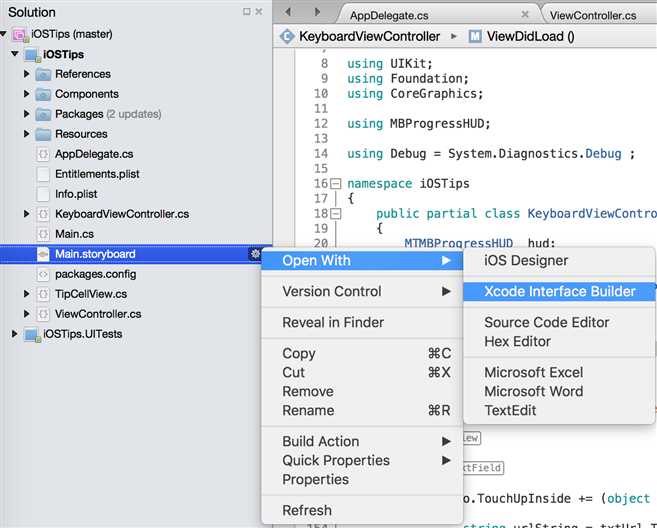Click the Main.storyboard file icon
657x528 pixels.
43,254
